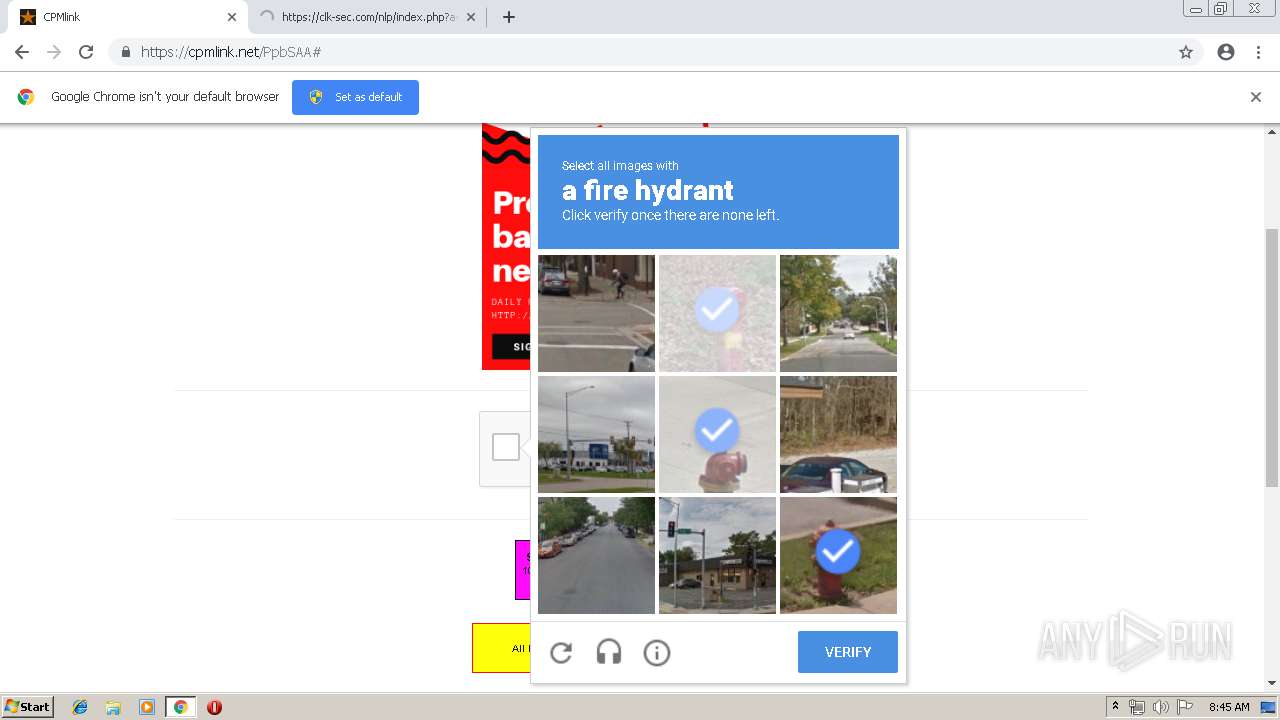
Task: Click the VERIFY button
Action: tap(848, 652)
